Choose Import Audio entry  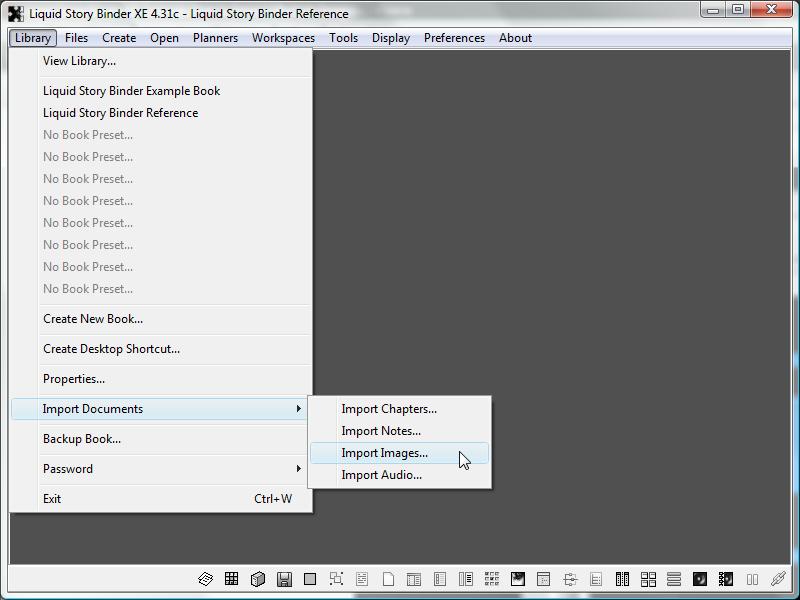pos(381,475)
